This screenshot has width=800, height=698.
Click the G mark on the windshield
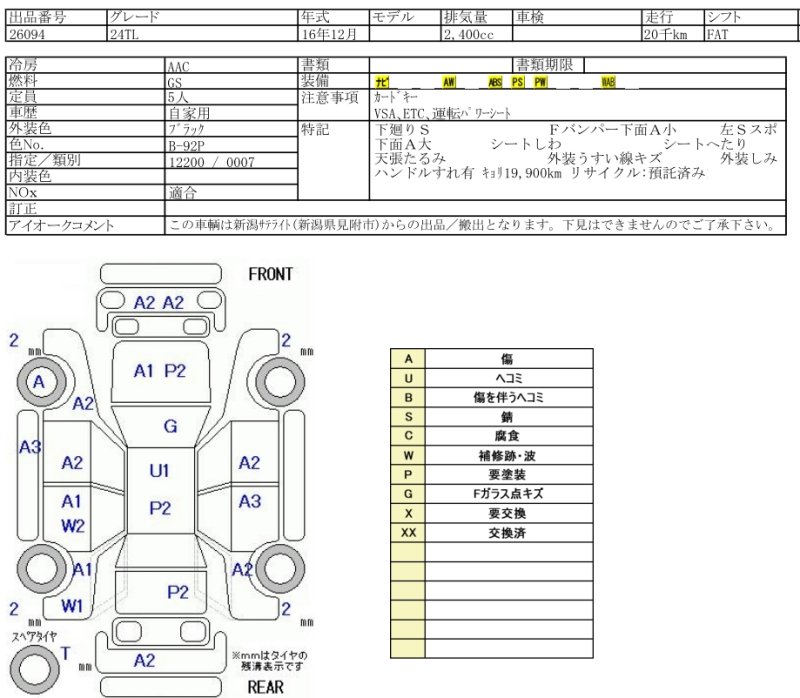coord(170,427)
